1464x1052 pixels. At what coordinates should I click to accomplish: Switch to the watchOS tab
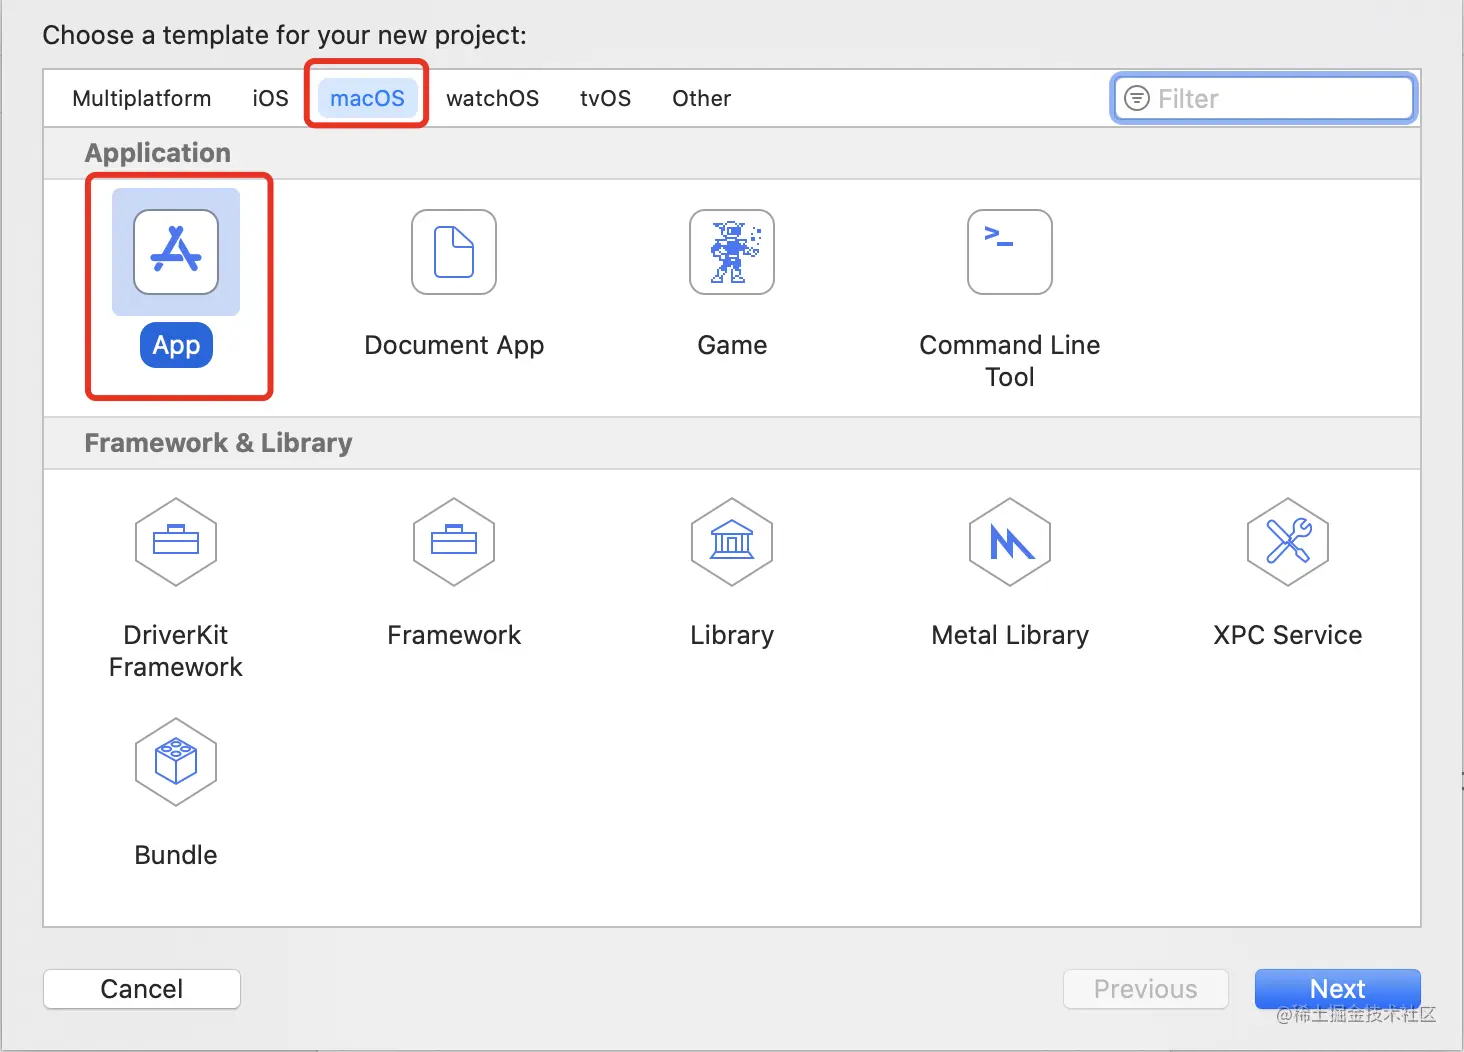(x=493, y=98)
